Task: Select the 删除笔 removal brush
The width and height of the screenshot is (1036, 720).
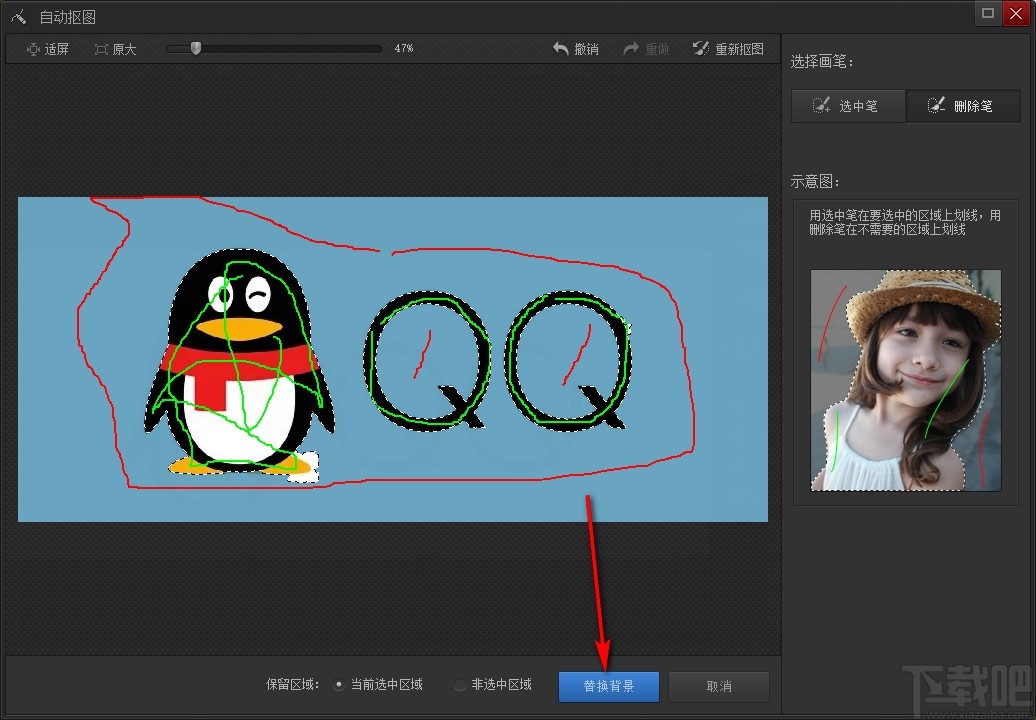Action: point(963,106)
